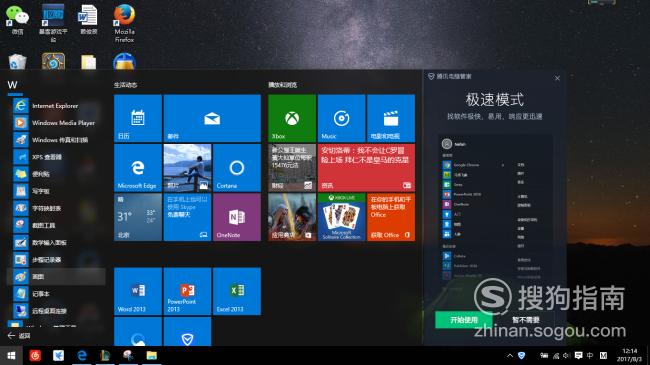Screen dimensions: 650x365
Task: Open 远程桌面连接 remote desktop
Action: pyautogui.click(x=56, y=311)
